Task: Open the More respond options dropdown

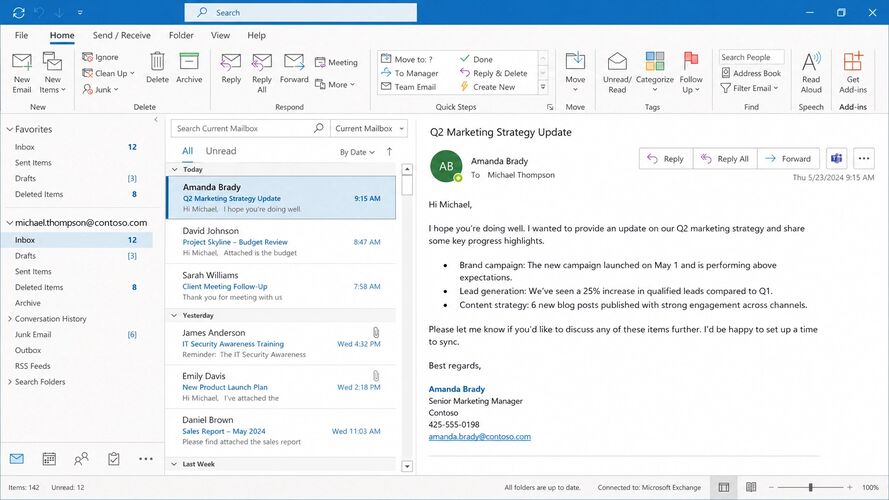Action: 335,84
